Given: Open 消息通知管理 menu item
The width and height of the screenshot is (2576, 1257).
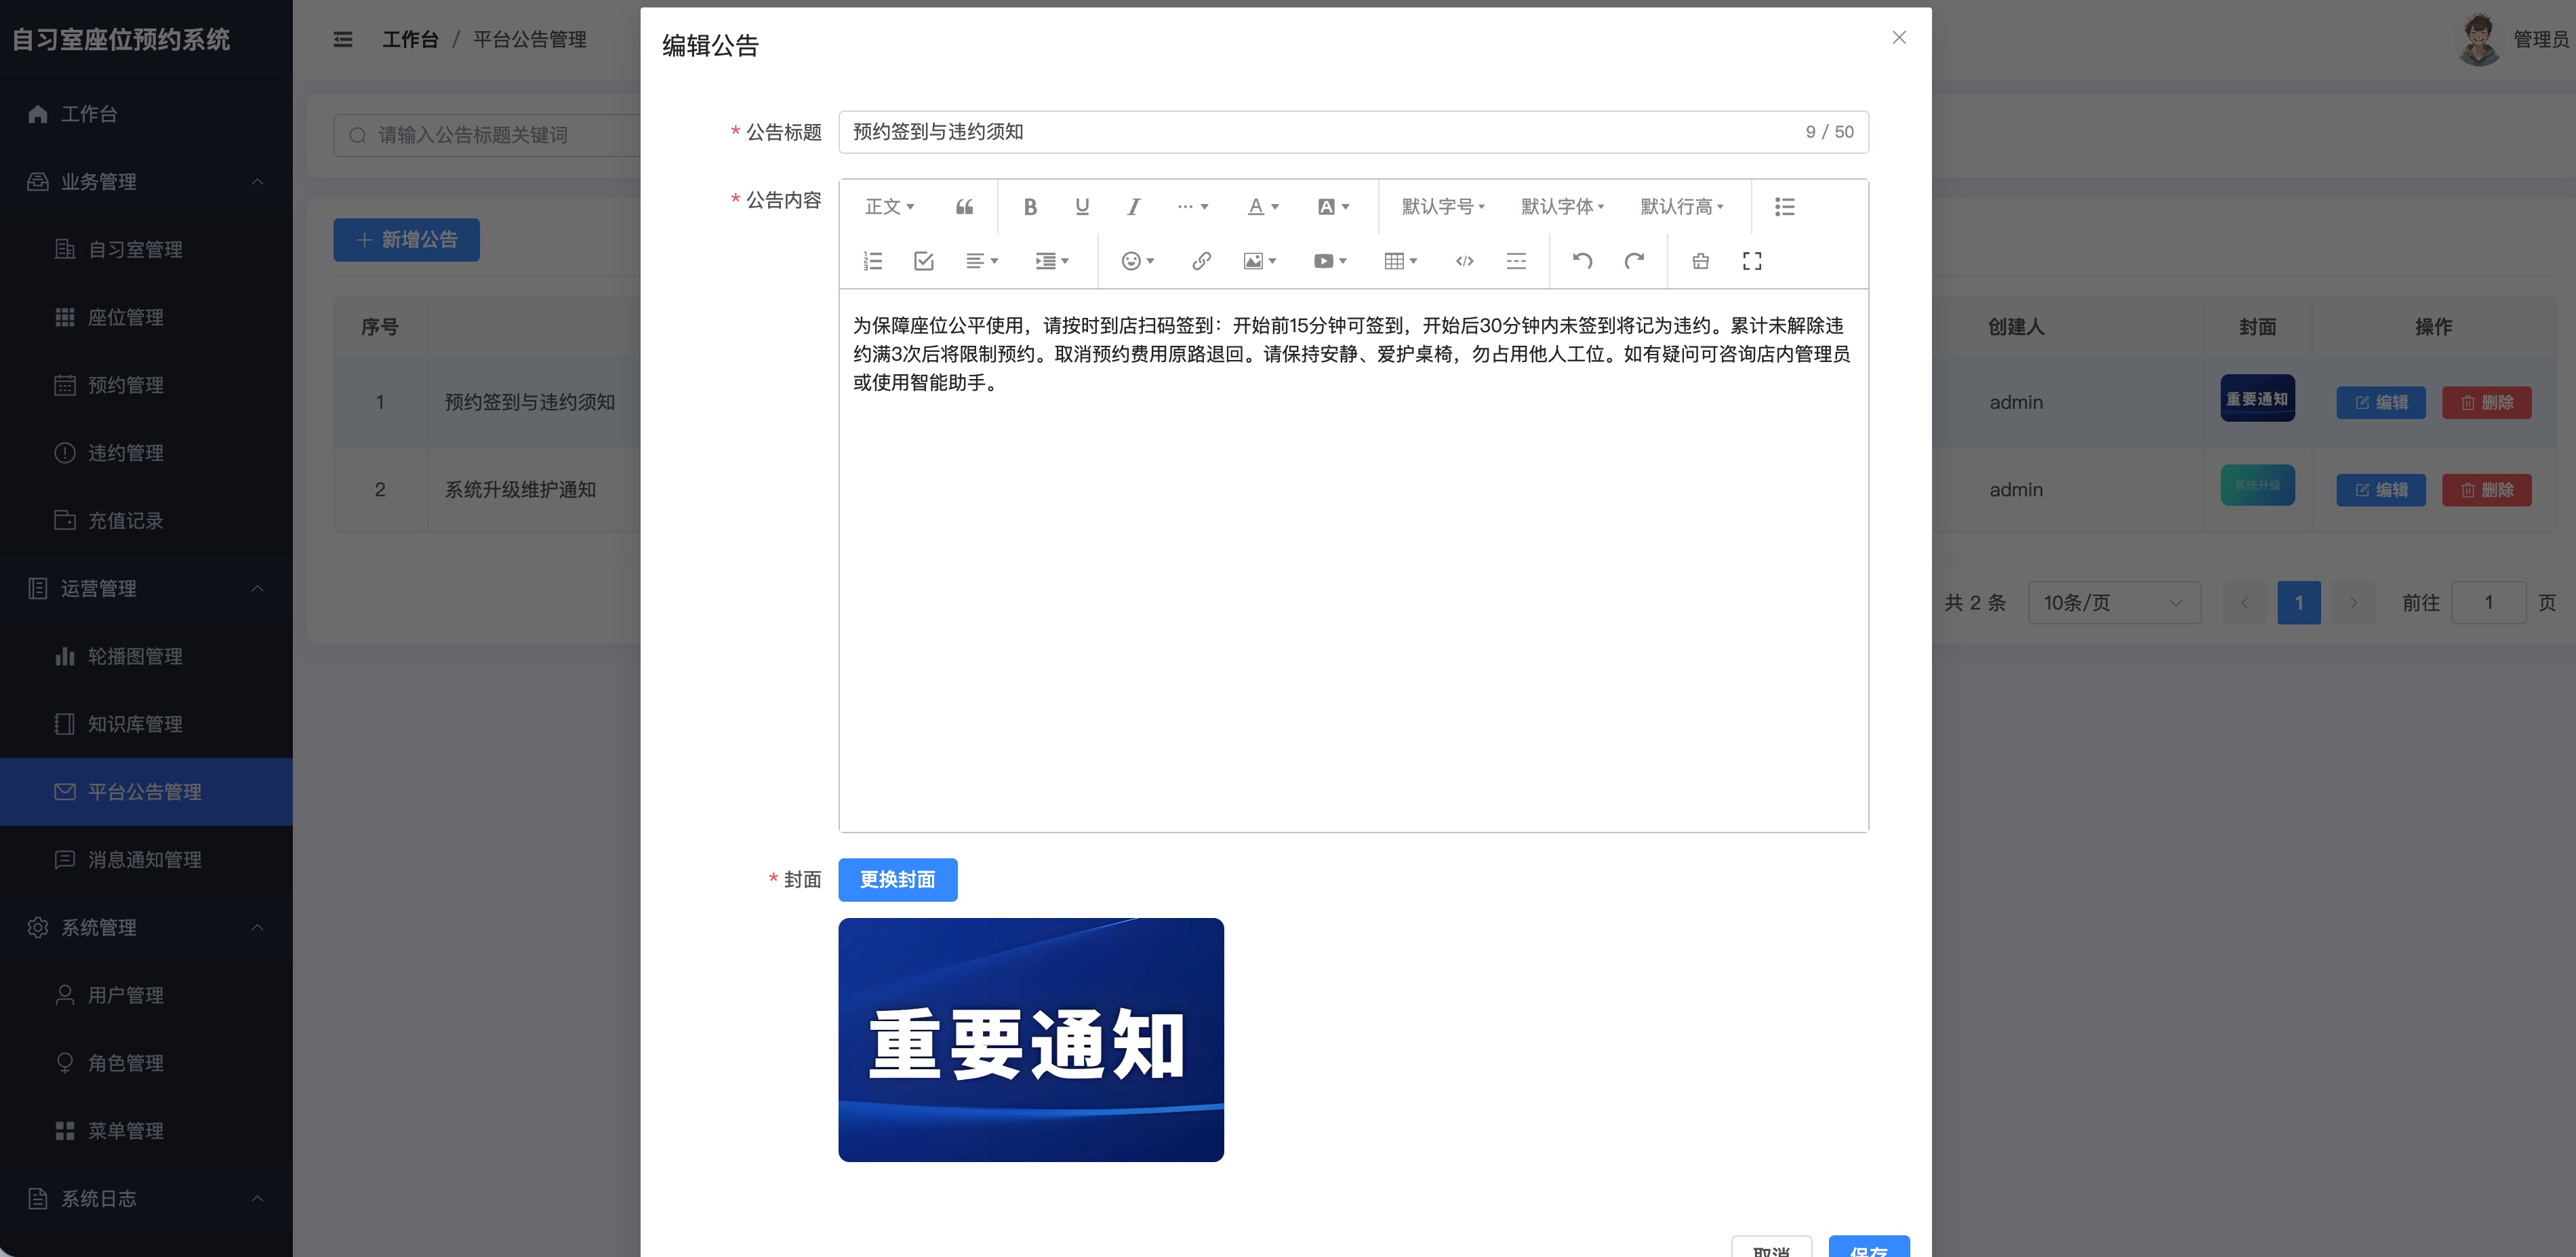Looking at the screenshot, I should coord(146,860).
